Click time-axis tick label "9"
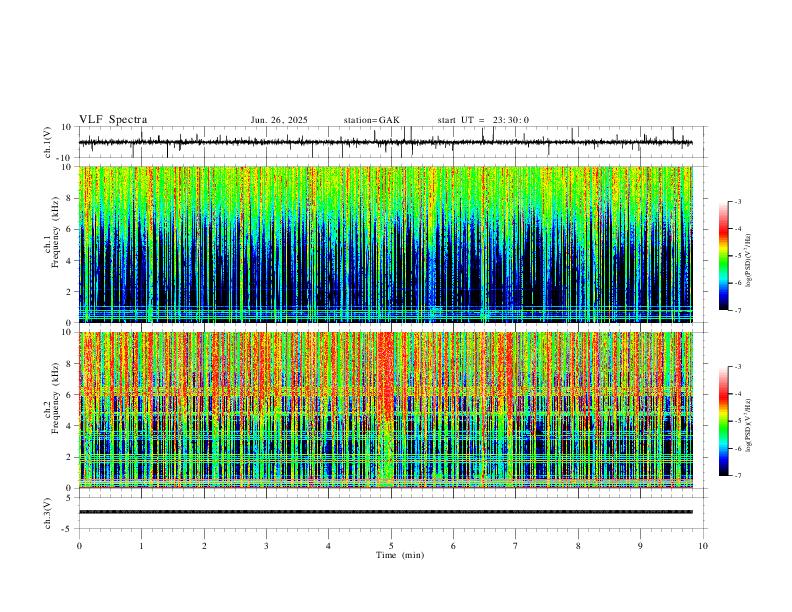792x612 pixels. (x=640, y=546)
